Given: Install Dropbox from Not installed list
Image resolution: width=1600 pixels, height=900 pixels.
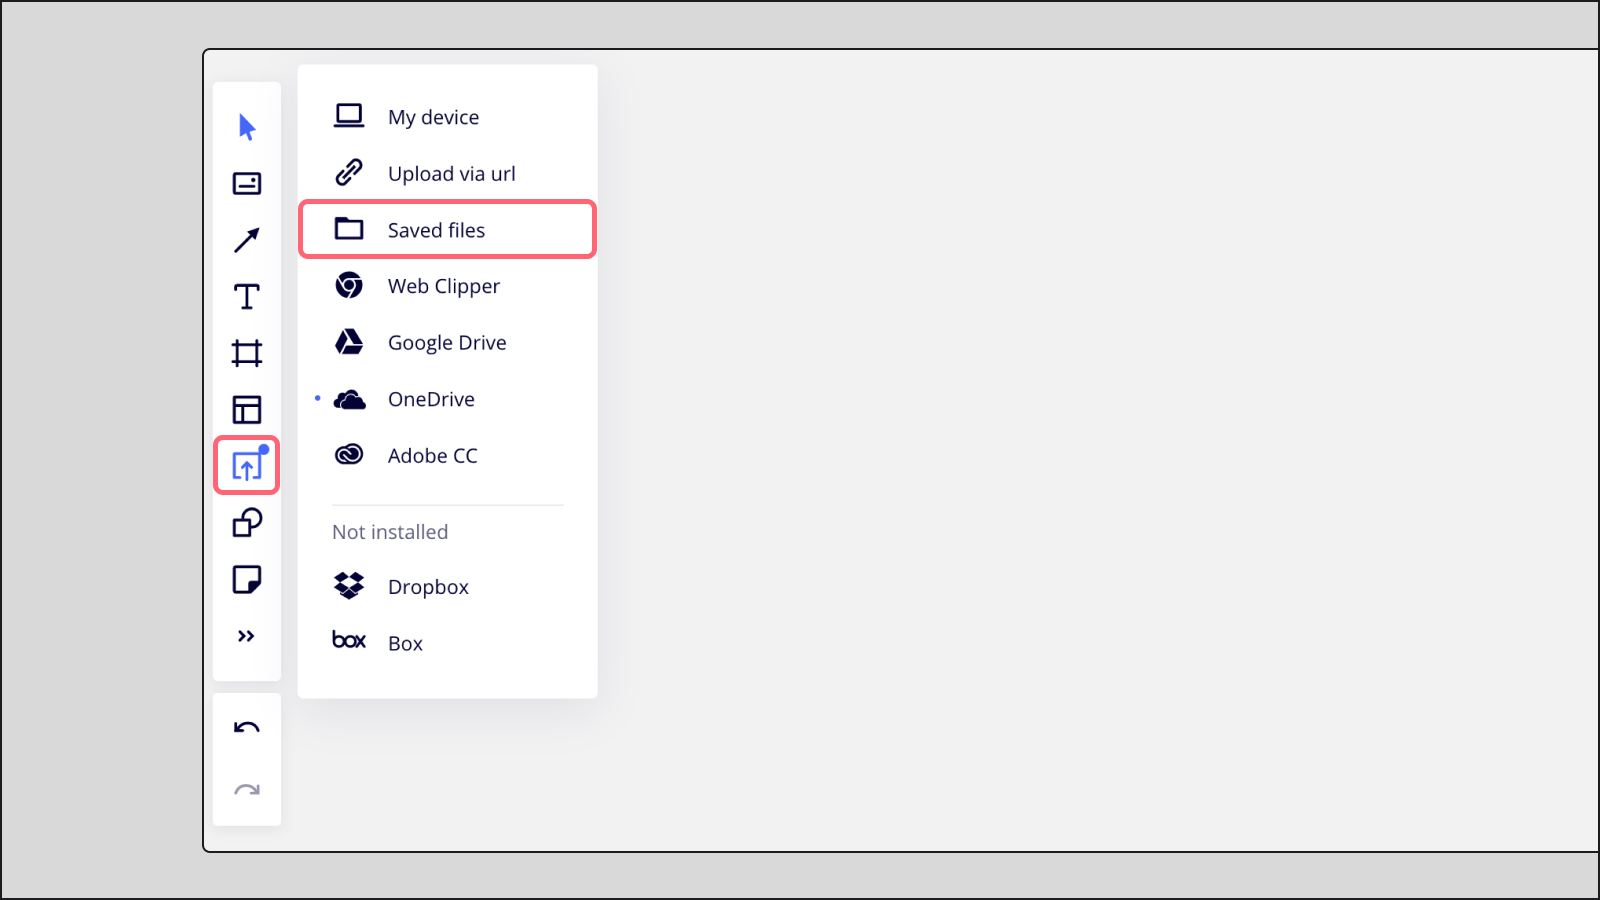Looking at the screenshot, I should [x=428, y=587].
